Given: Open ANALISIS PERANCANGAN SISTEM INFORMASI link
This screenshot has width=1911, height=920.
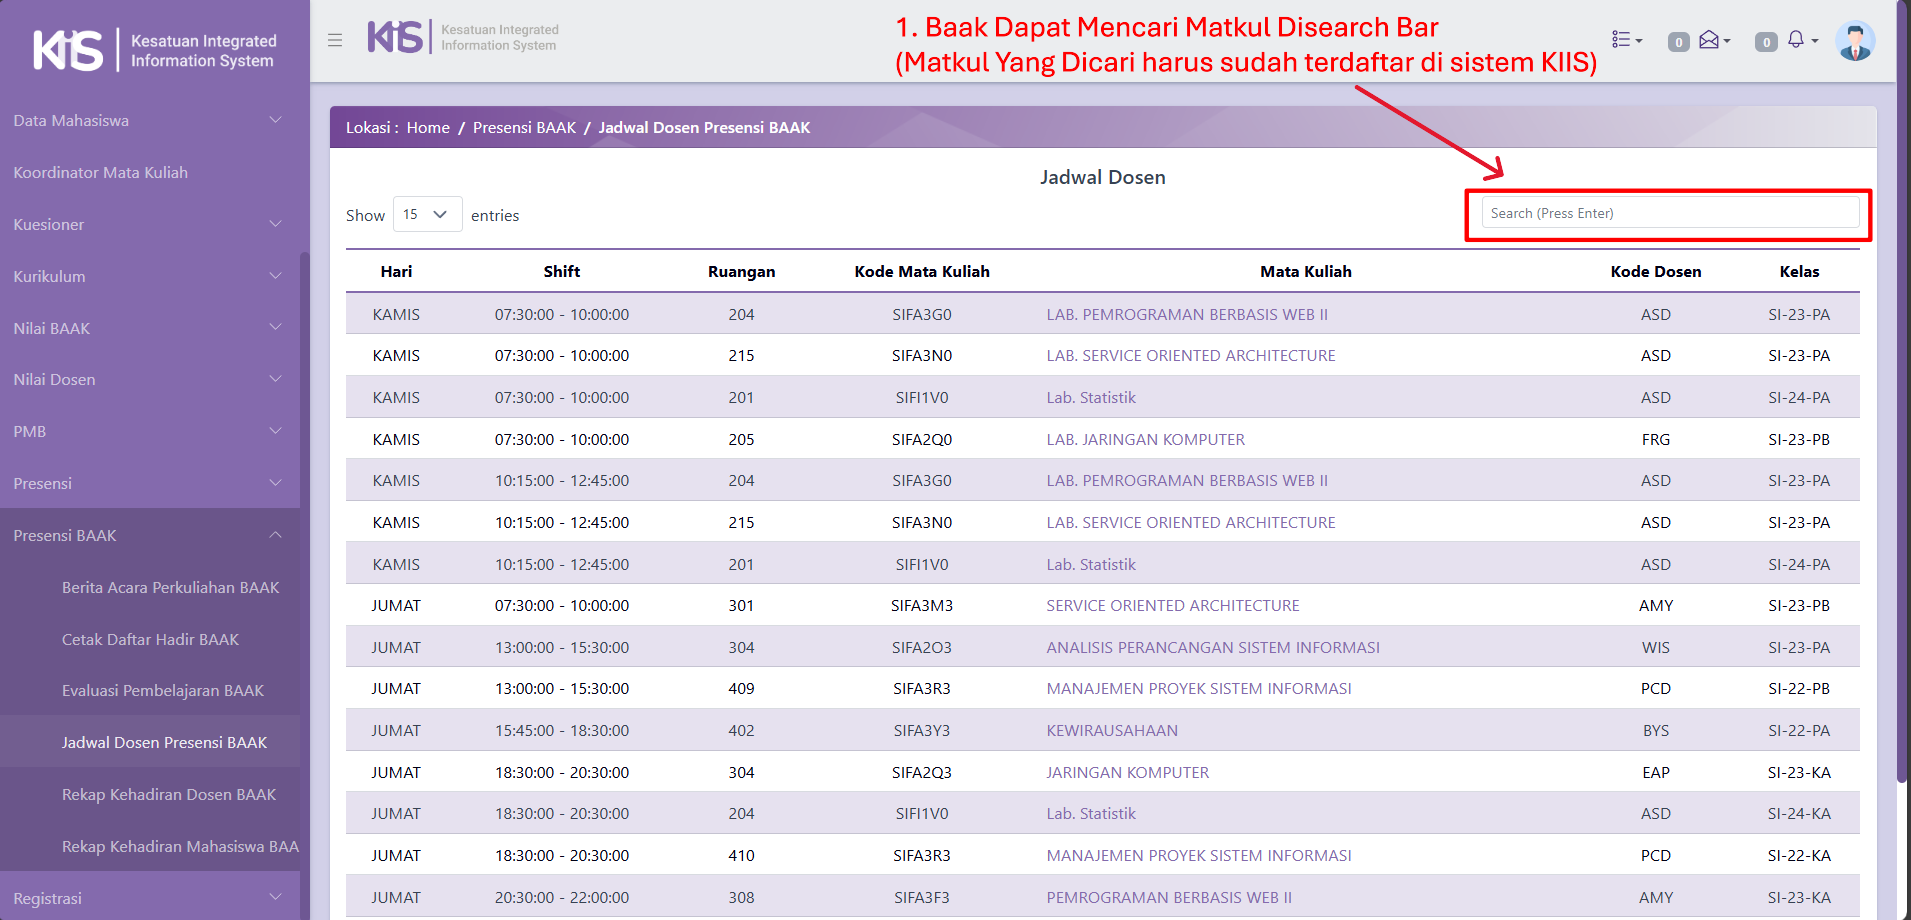Looking at the screenshot, I should click(x=1212, y=647).
